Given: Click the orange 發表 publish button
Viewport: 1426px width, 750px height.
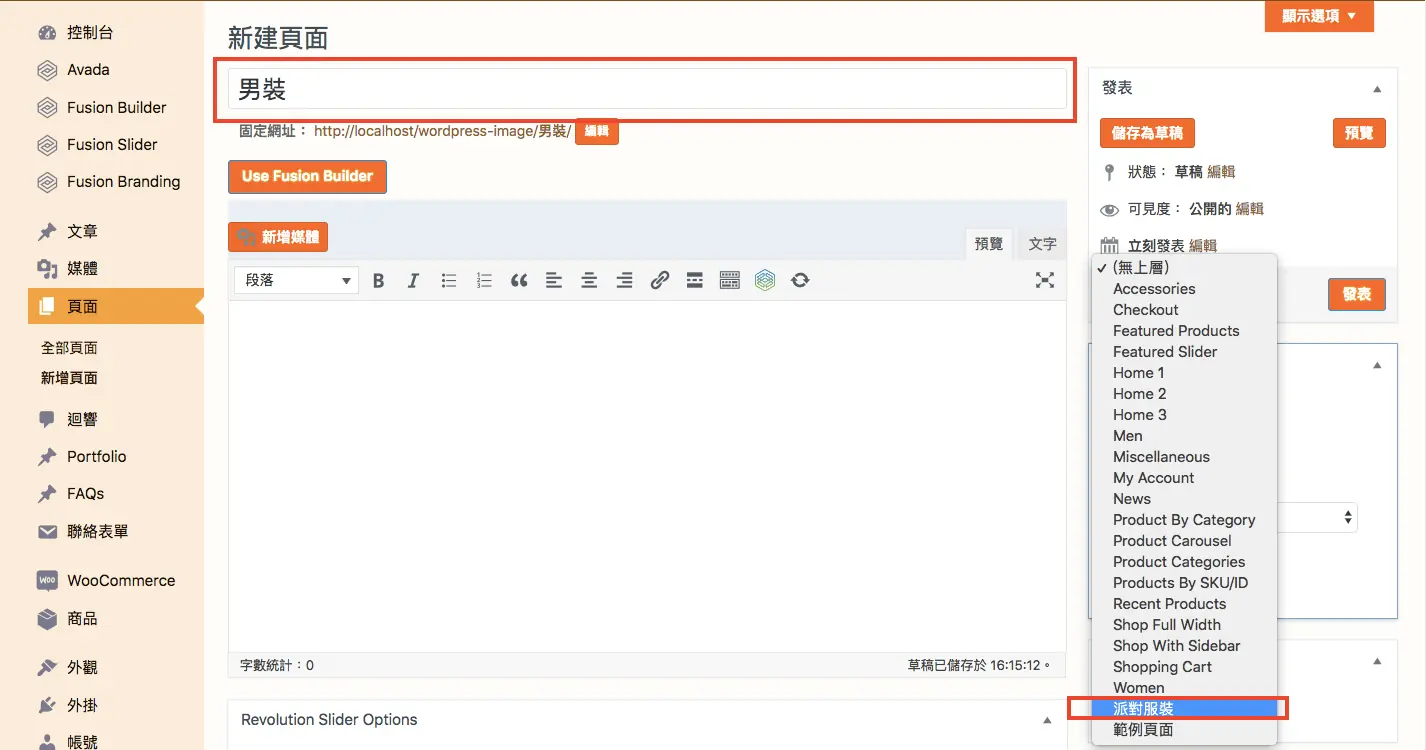Looking at the screenshot, I should [x=1357, y=295].
